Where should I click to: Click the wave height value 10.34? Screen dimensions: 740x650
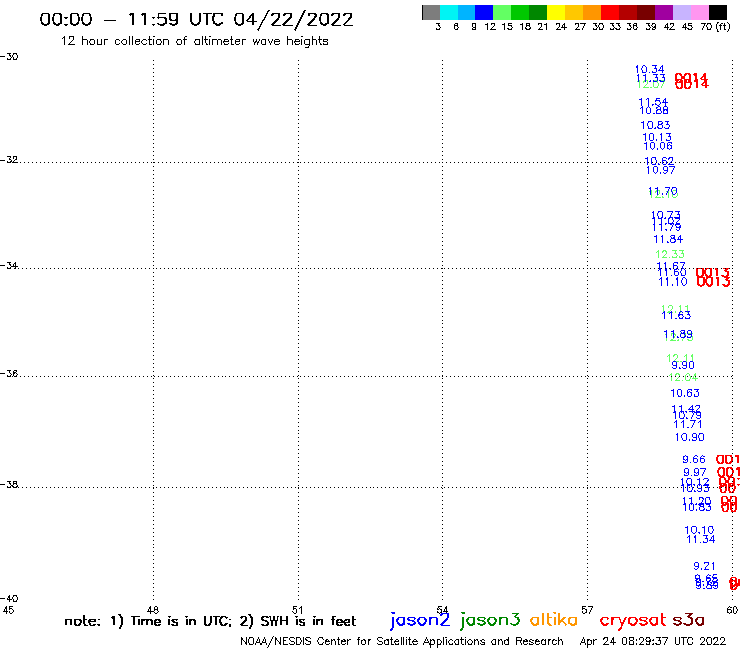coord(649,69)
